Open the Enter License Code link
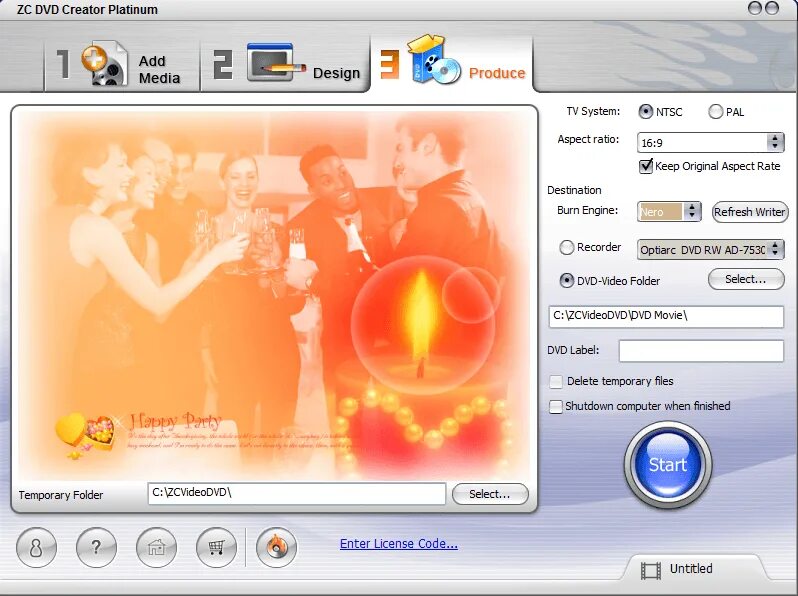This screenshot has width=798, height=596. pos(398,544)
